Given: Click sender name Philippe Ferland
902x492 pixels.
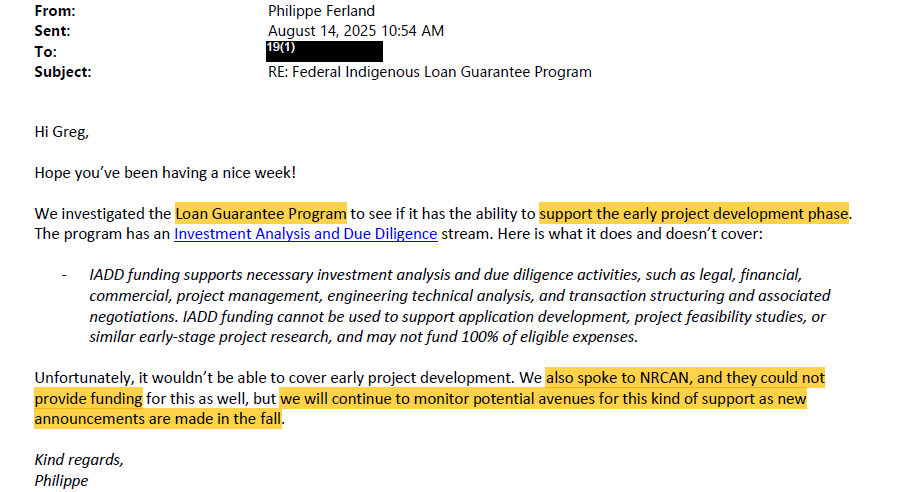Looking at the screenshot, I should click(x=322, y=11).
